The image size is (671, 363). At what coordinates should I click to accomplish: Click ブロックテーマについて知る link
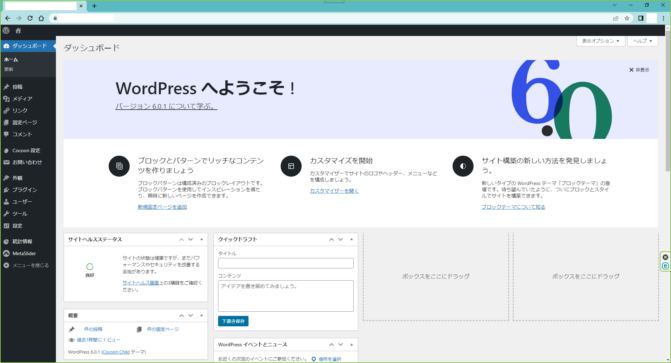click(x=513, y=207)
